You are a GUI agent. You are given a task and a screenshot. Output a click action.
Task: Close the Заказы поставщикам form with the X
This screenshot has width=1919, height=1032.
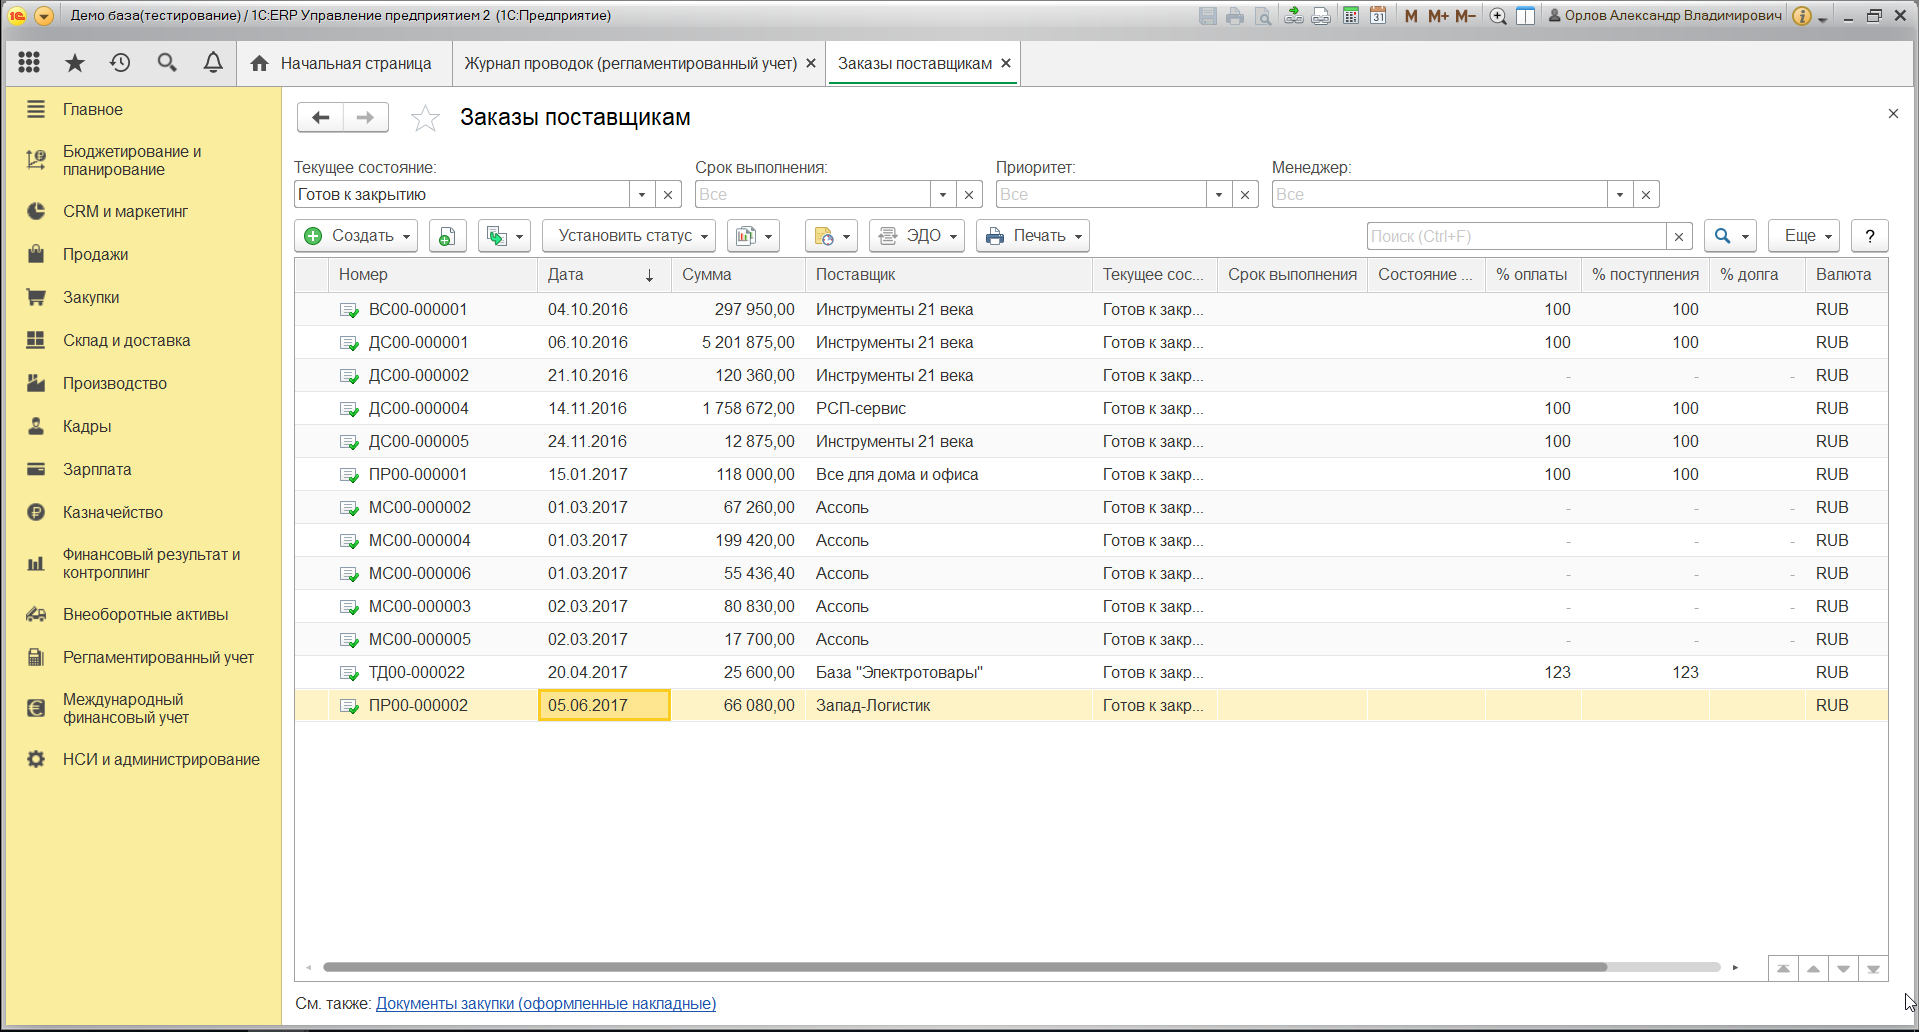coord(1893,114)
